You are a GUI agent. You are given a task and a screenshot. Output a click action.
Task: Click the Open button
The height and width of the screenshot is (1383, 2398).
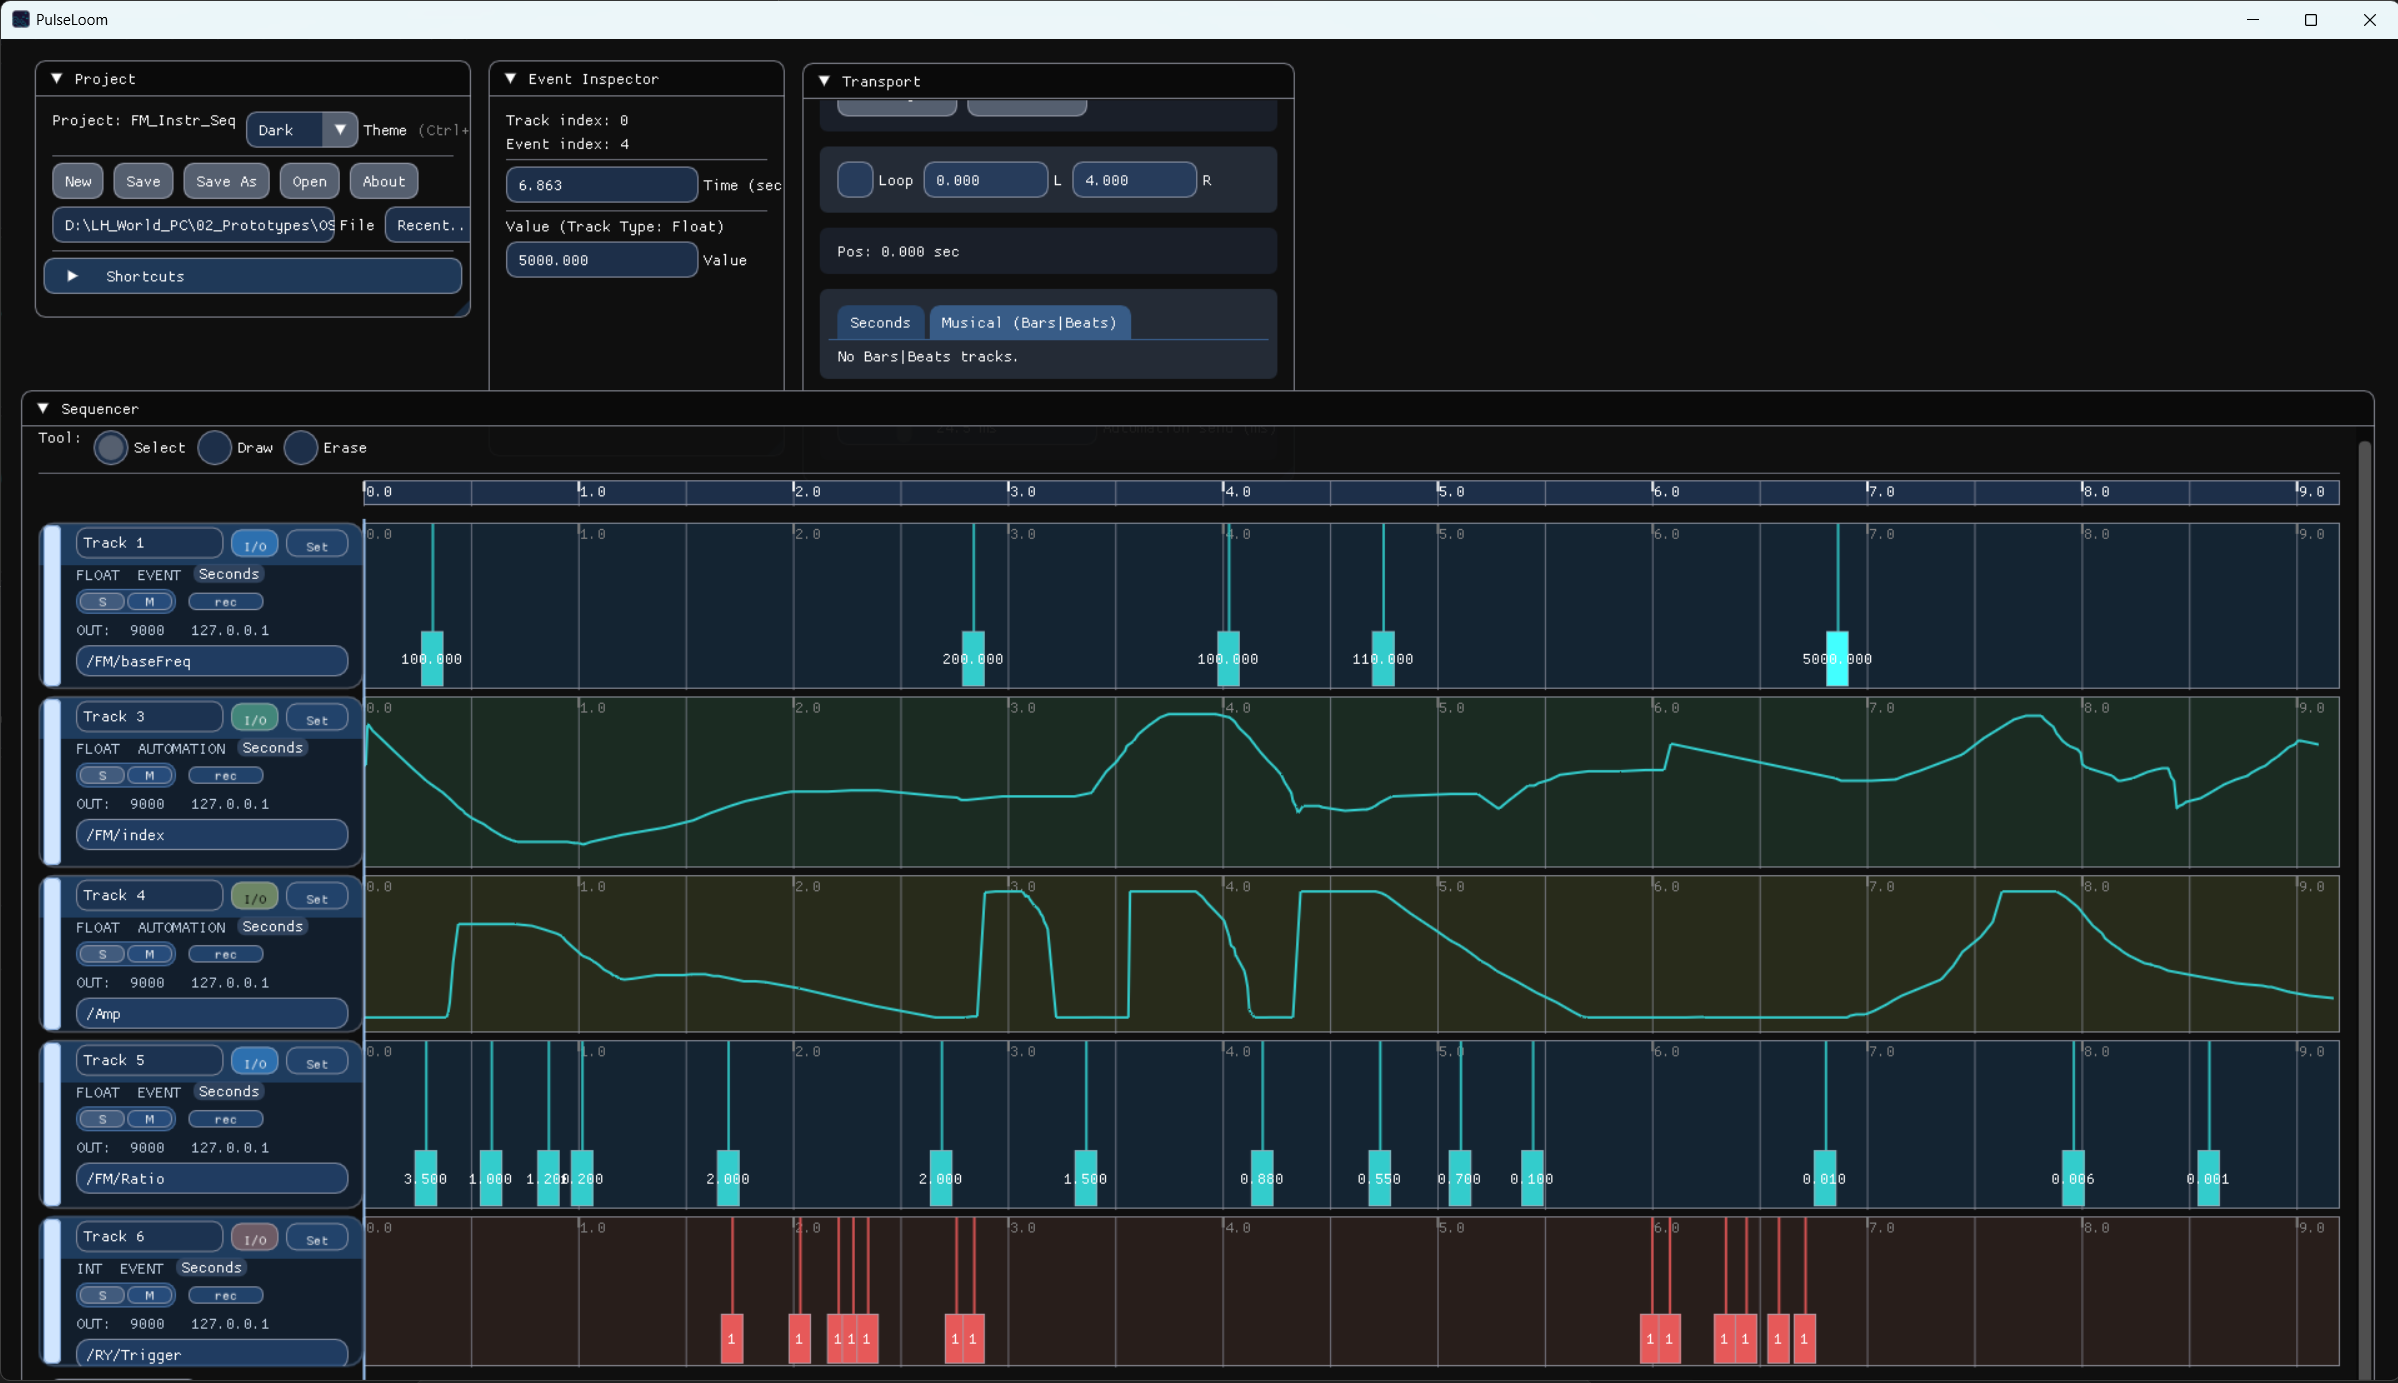(x=309, y=181)
